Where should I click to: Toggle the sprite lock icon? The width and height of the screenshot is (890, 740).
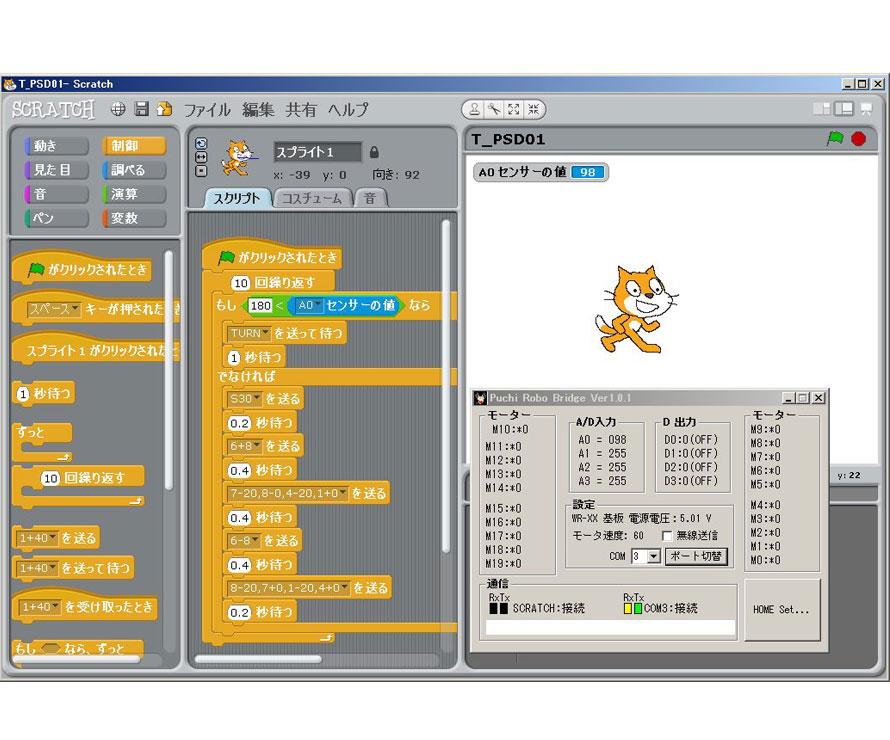374,152
